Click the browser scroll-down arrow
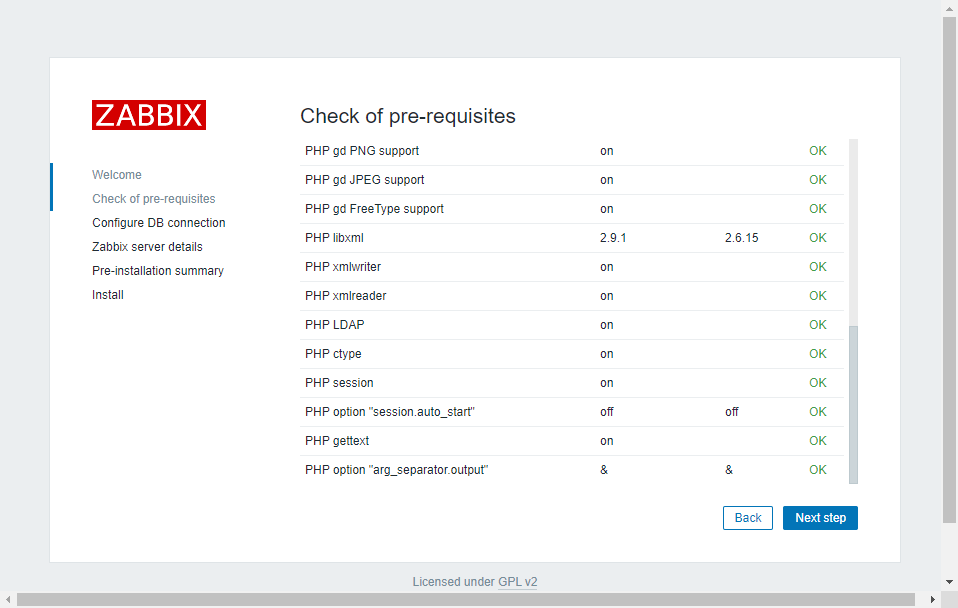958x608 pixels. (950, 582)
